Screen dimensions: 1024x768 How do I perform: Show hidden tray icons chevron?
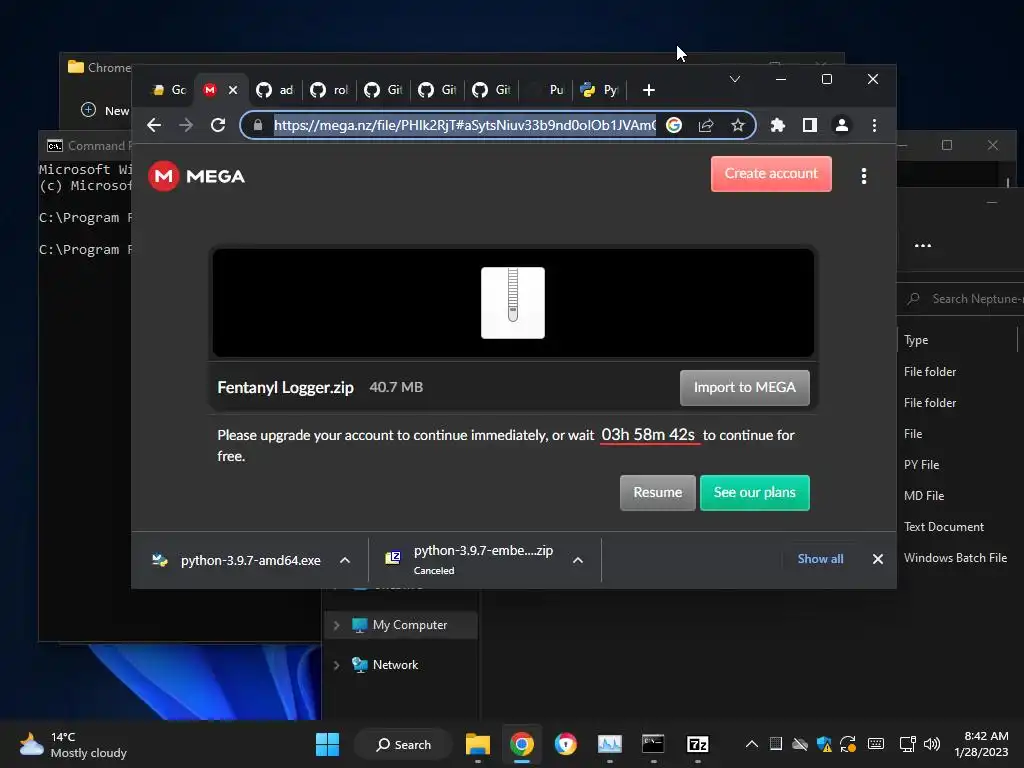(x=752, y=744)
